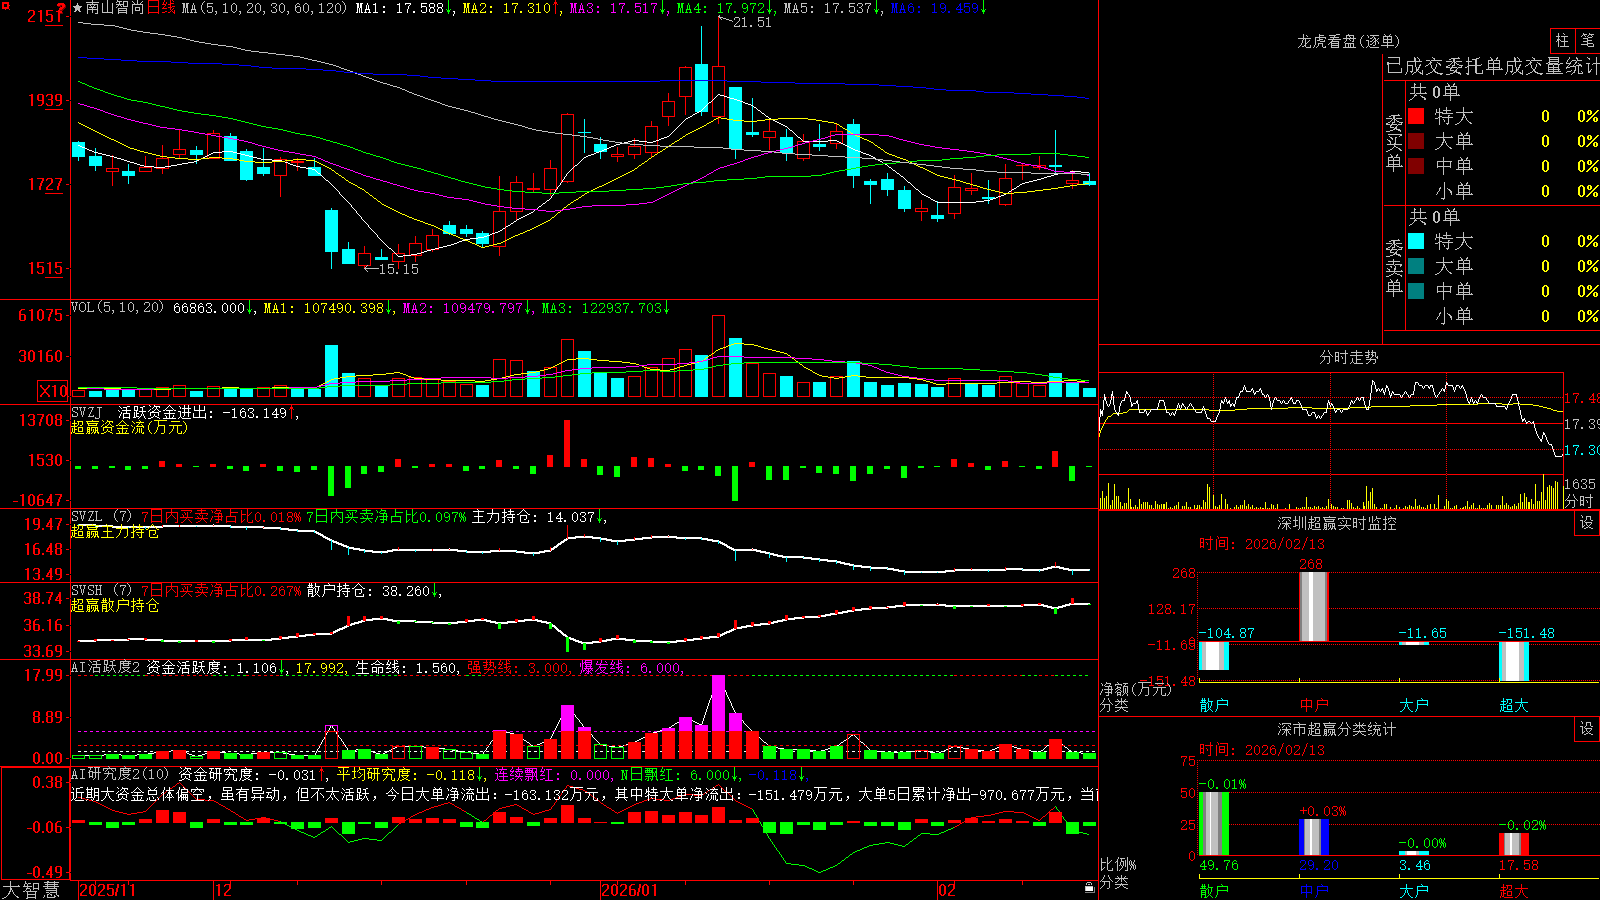Click the dark red 中单 buy-order swatch
Viewport: 1600px width, 900px height.
(x=1416, y=166)
